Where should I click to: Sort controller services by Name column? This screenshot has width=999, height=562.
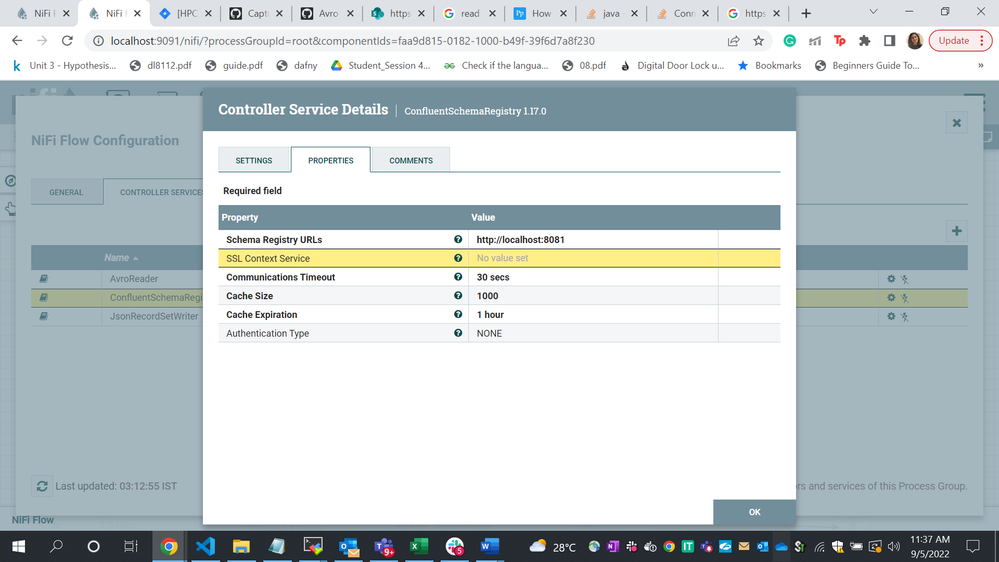121,257
